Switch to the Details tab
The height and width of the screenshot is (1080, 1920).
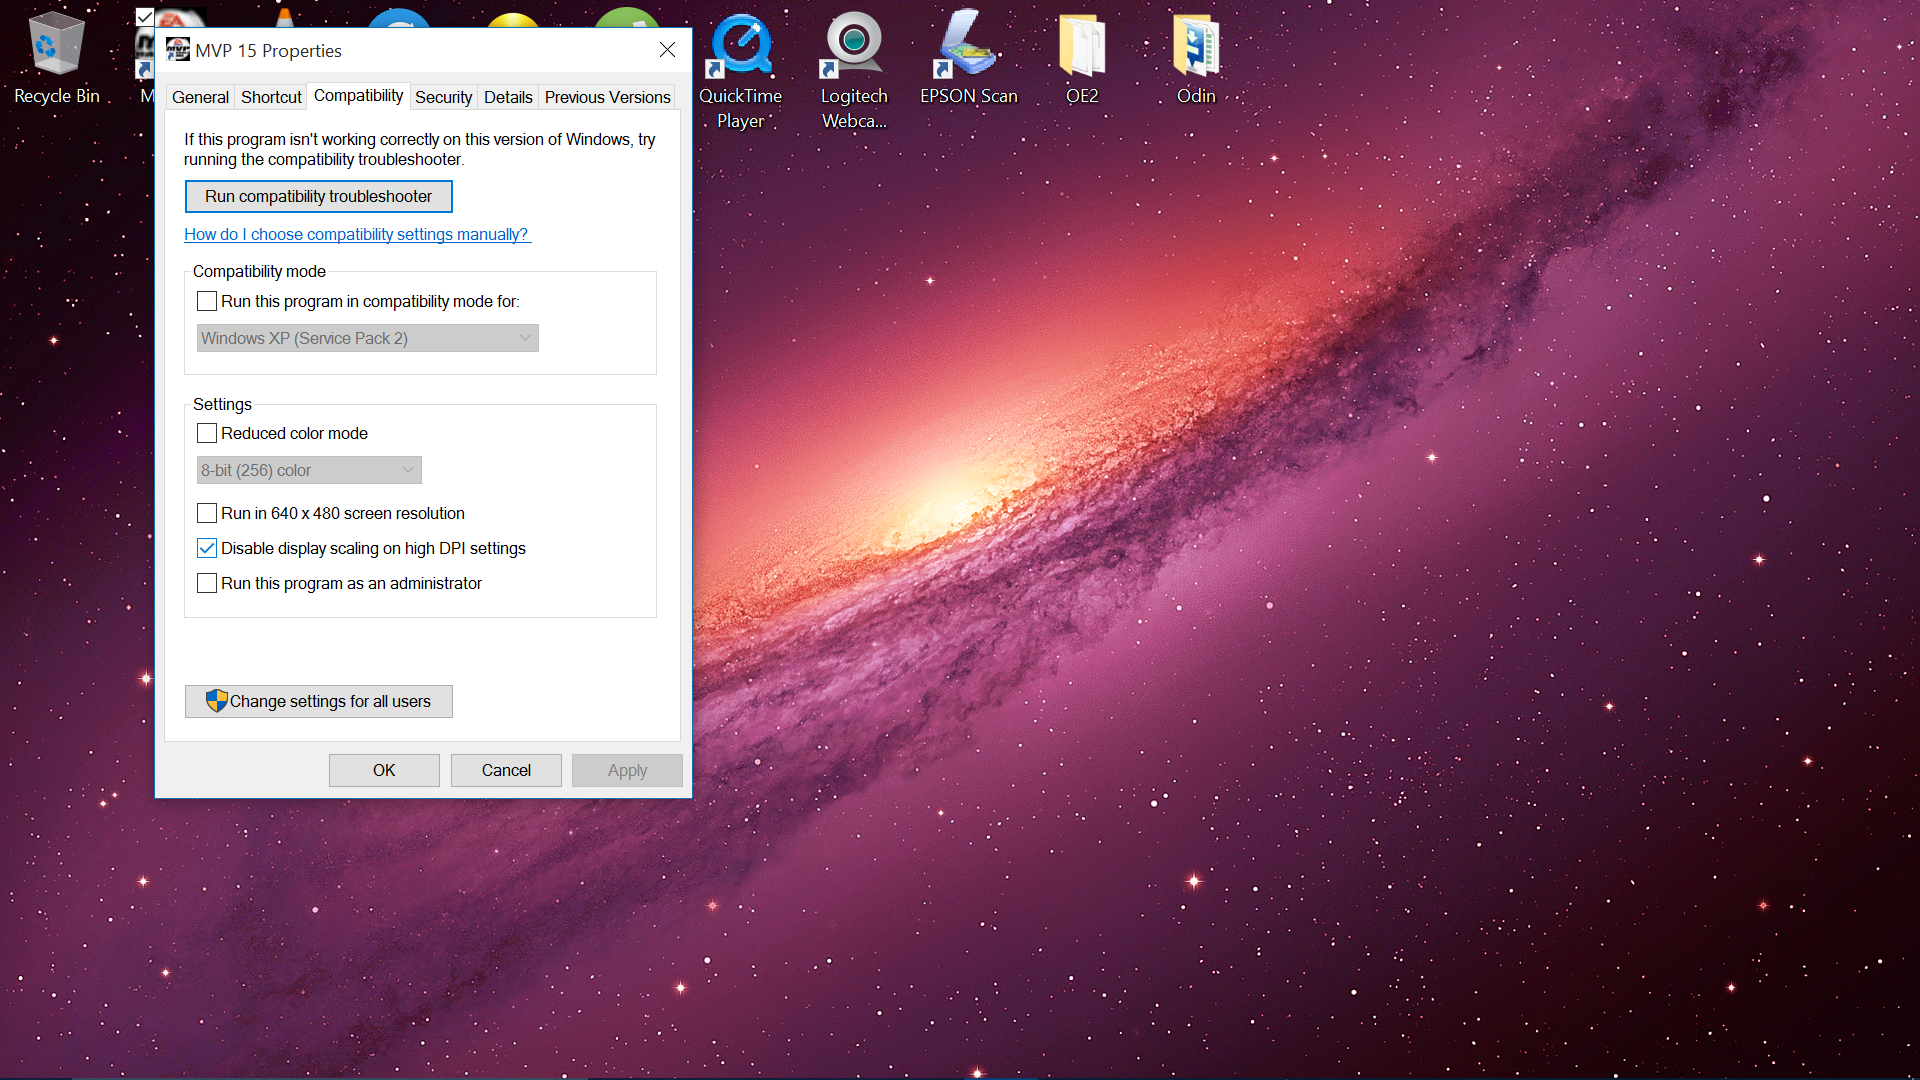point(508,97)
